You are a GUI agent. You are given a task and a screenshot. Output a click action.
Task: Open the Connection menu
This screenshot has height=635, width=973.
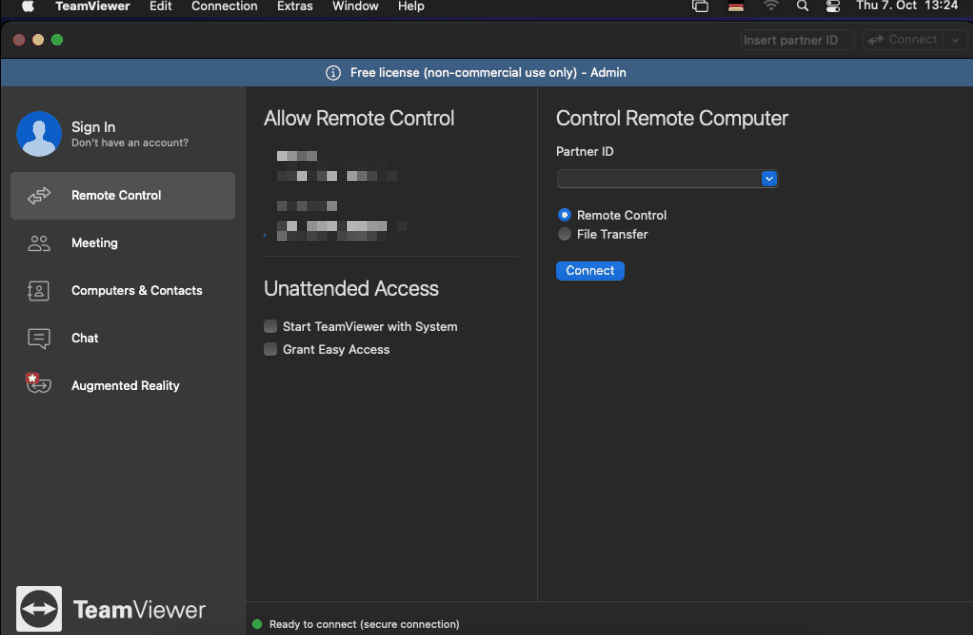tap(224, 6)
